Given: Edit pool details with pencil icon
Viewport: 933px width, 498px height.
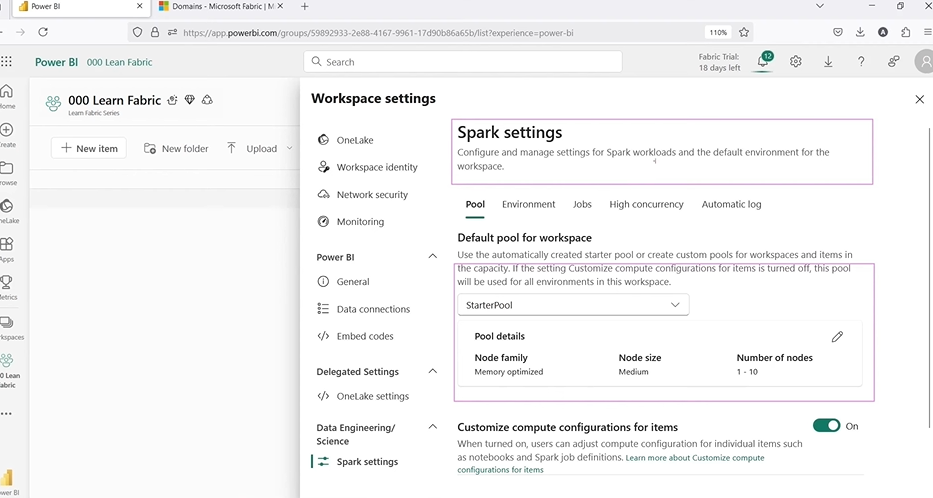Looking at the screenshot, I should (837, 337).
